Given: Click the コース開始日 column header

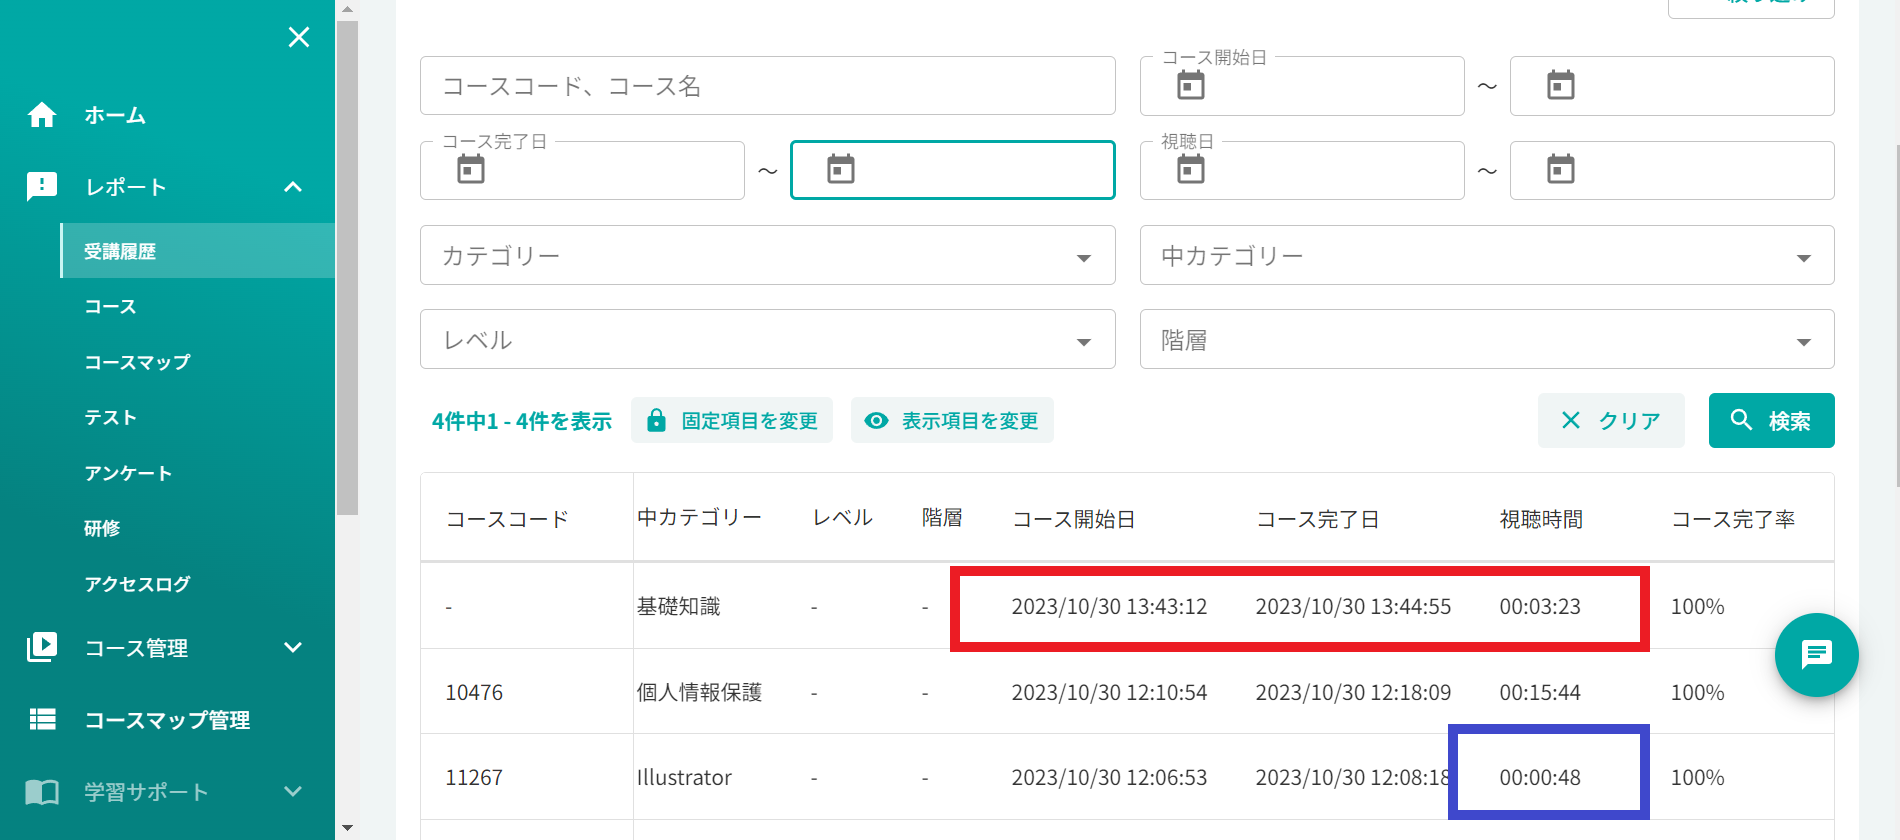Looking at the screenshot, I should 1074,519.
